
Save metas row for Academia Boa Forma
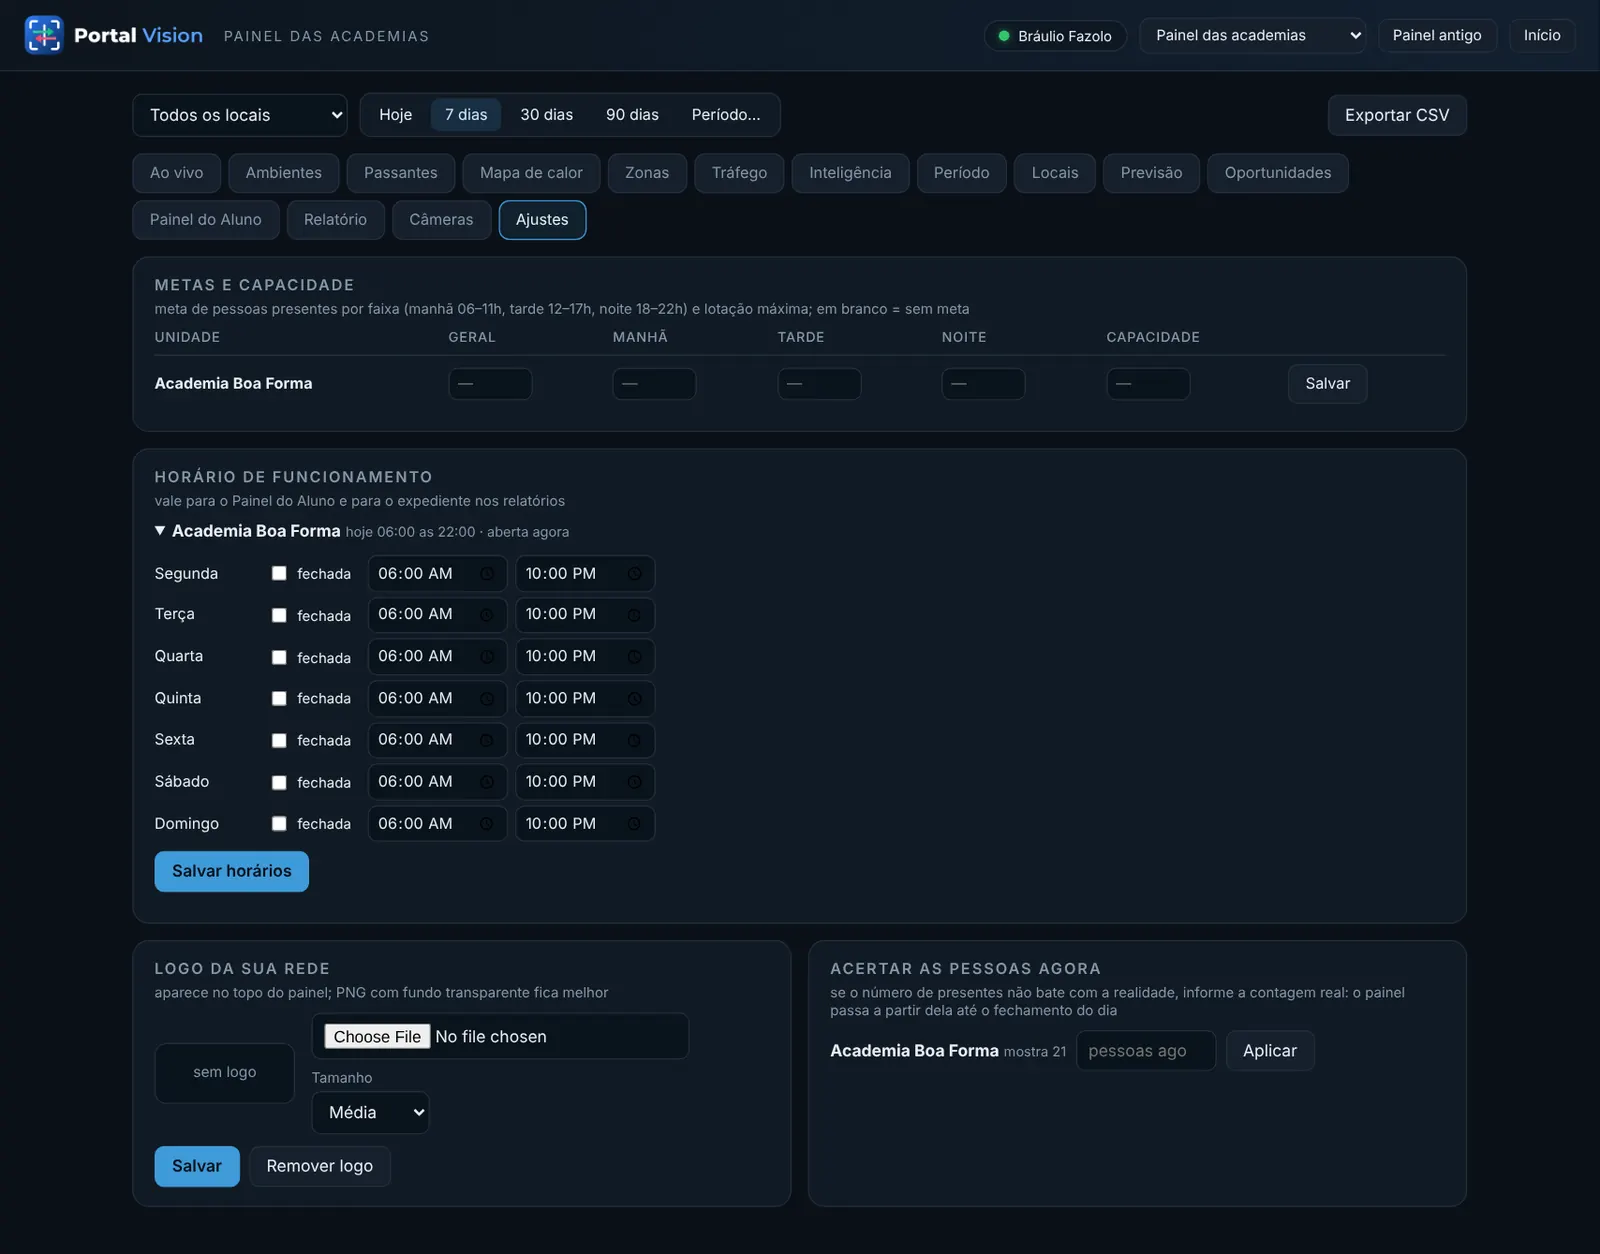[x=1327, y=384]
